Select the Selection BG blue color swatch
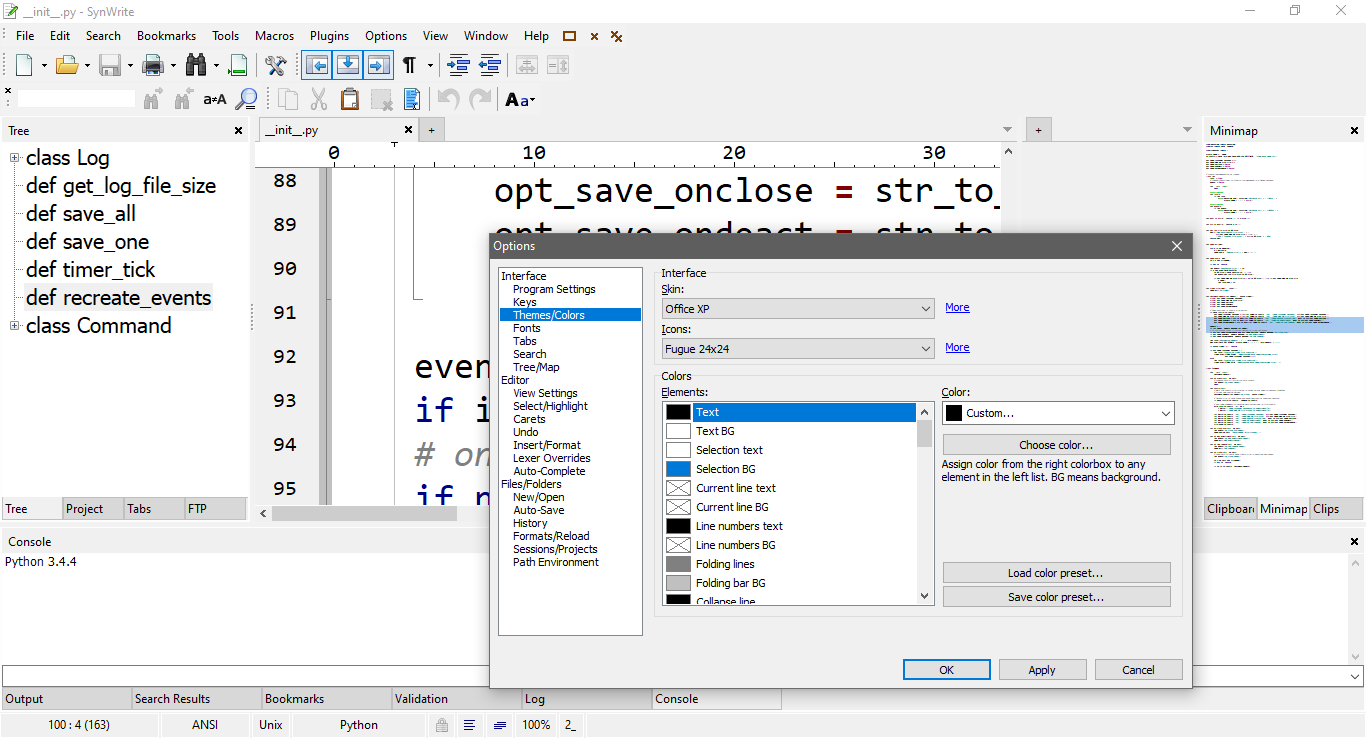The height and width of the screenshot is (738, 1366). click(678, 469)
